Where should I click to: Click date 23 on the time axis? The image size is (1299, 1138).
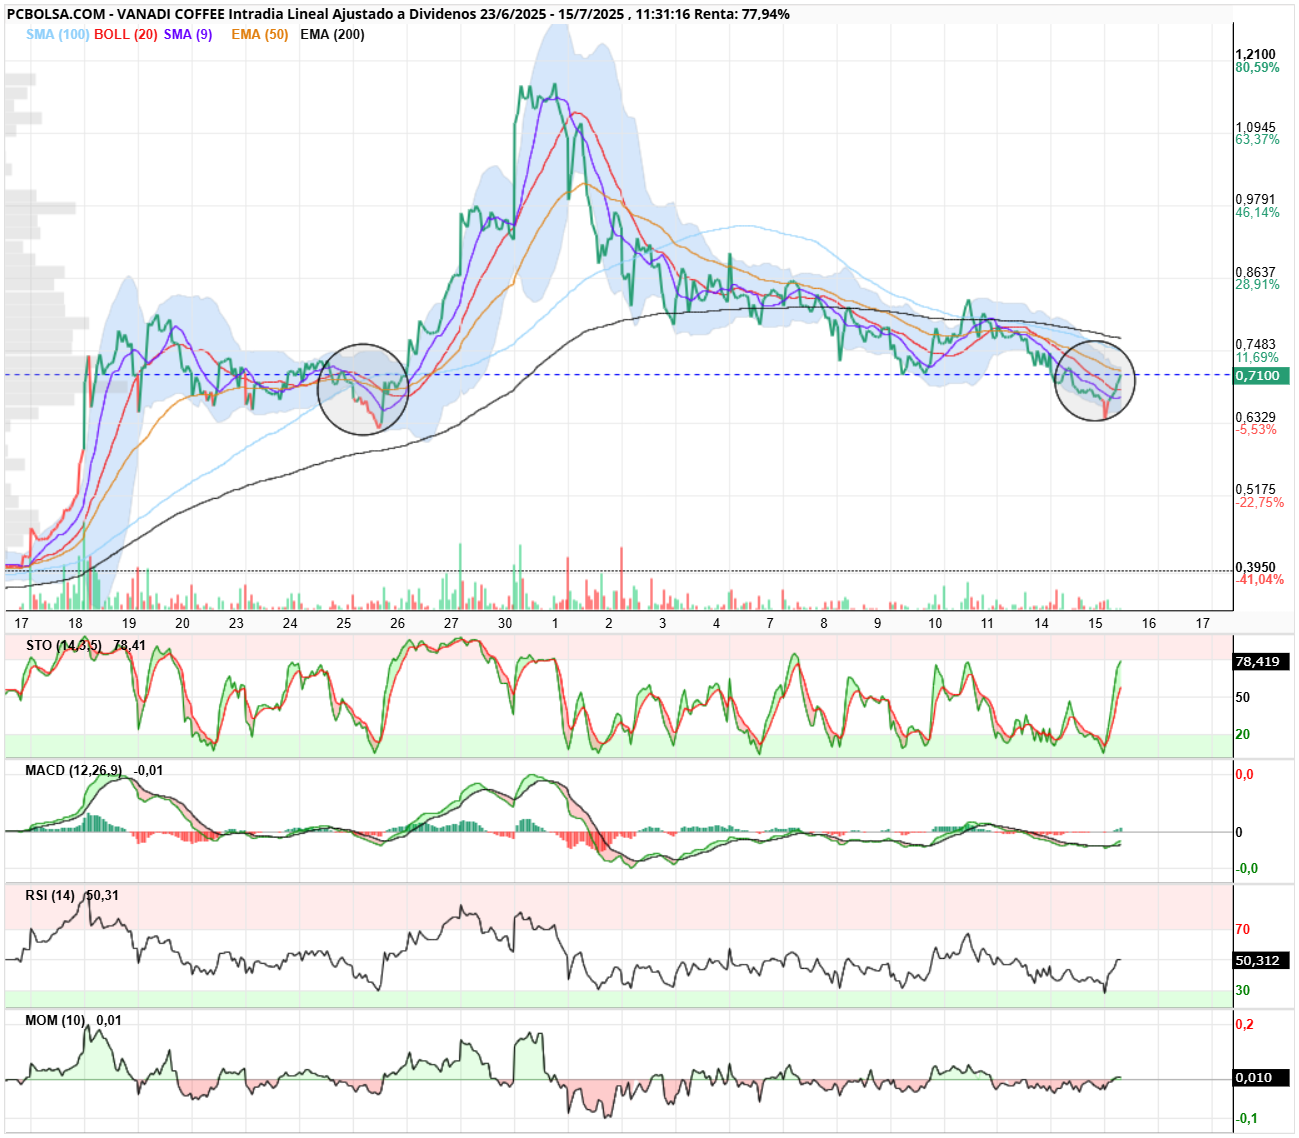(x=236, y=623)
